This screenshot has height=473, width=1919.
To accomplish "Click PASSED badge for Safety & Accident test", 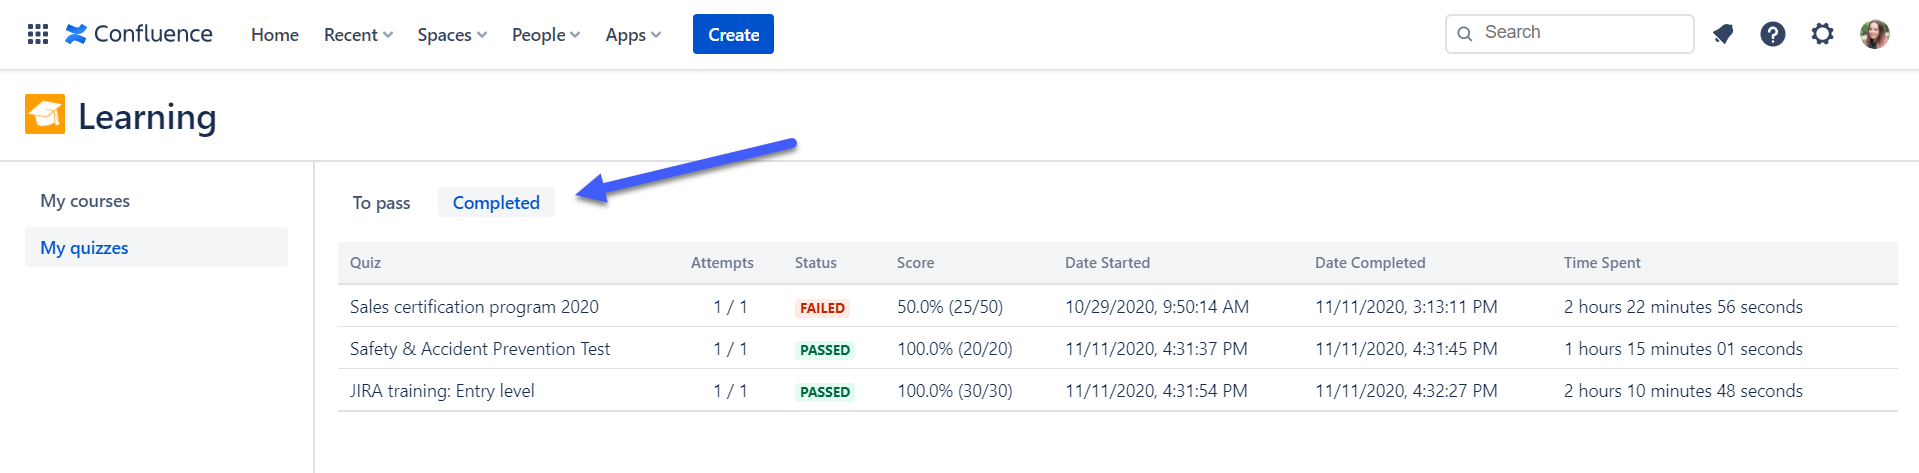I will [x=825, y=350].
